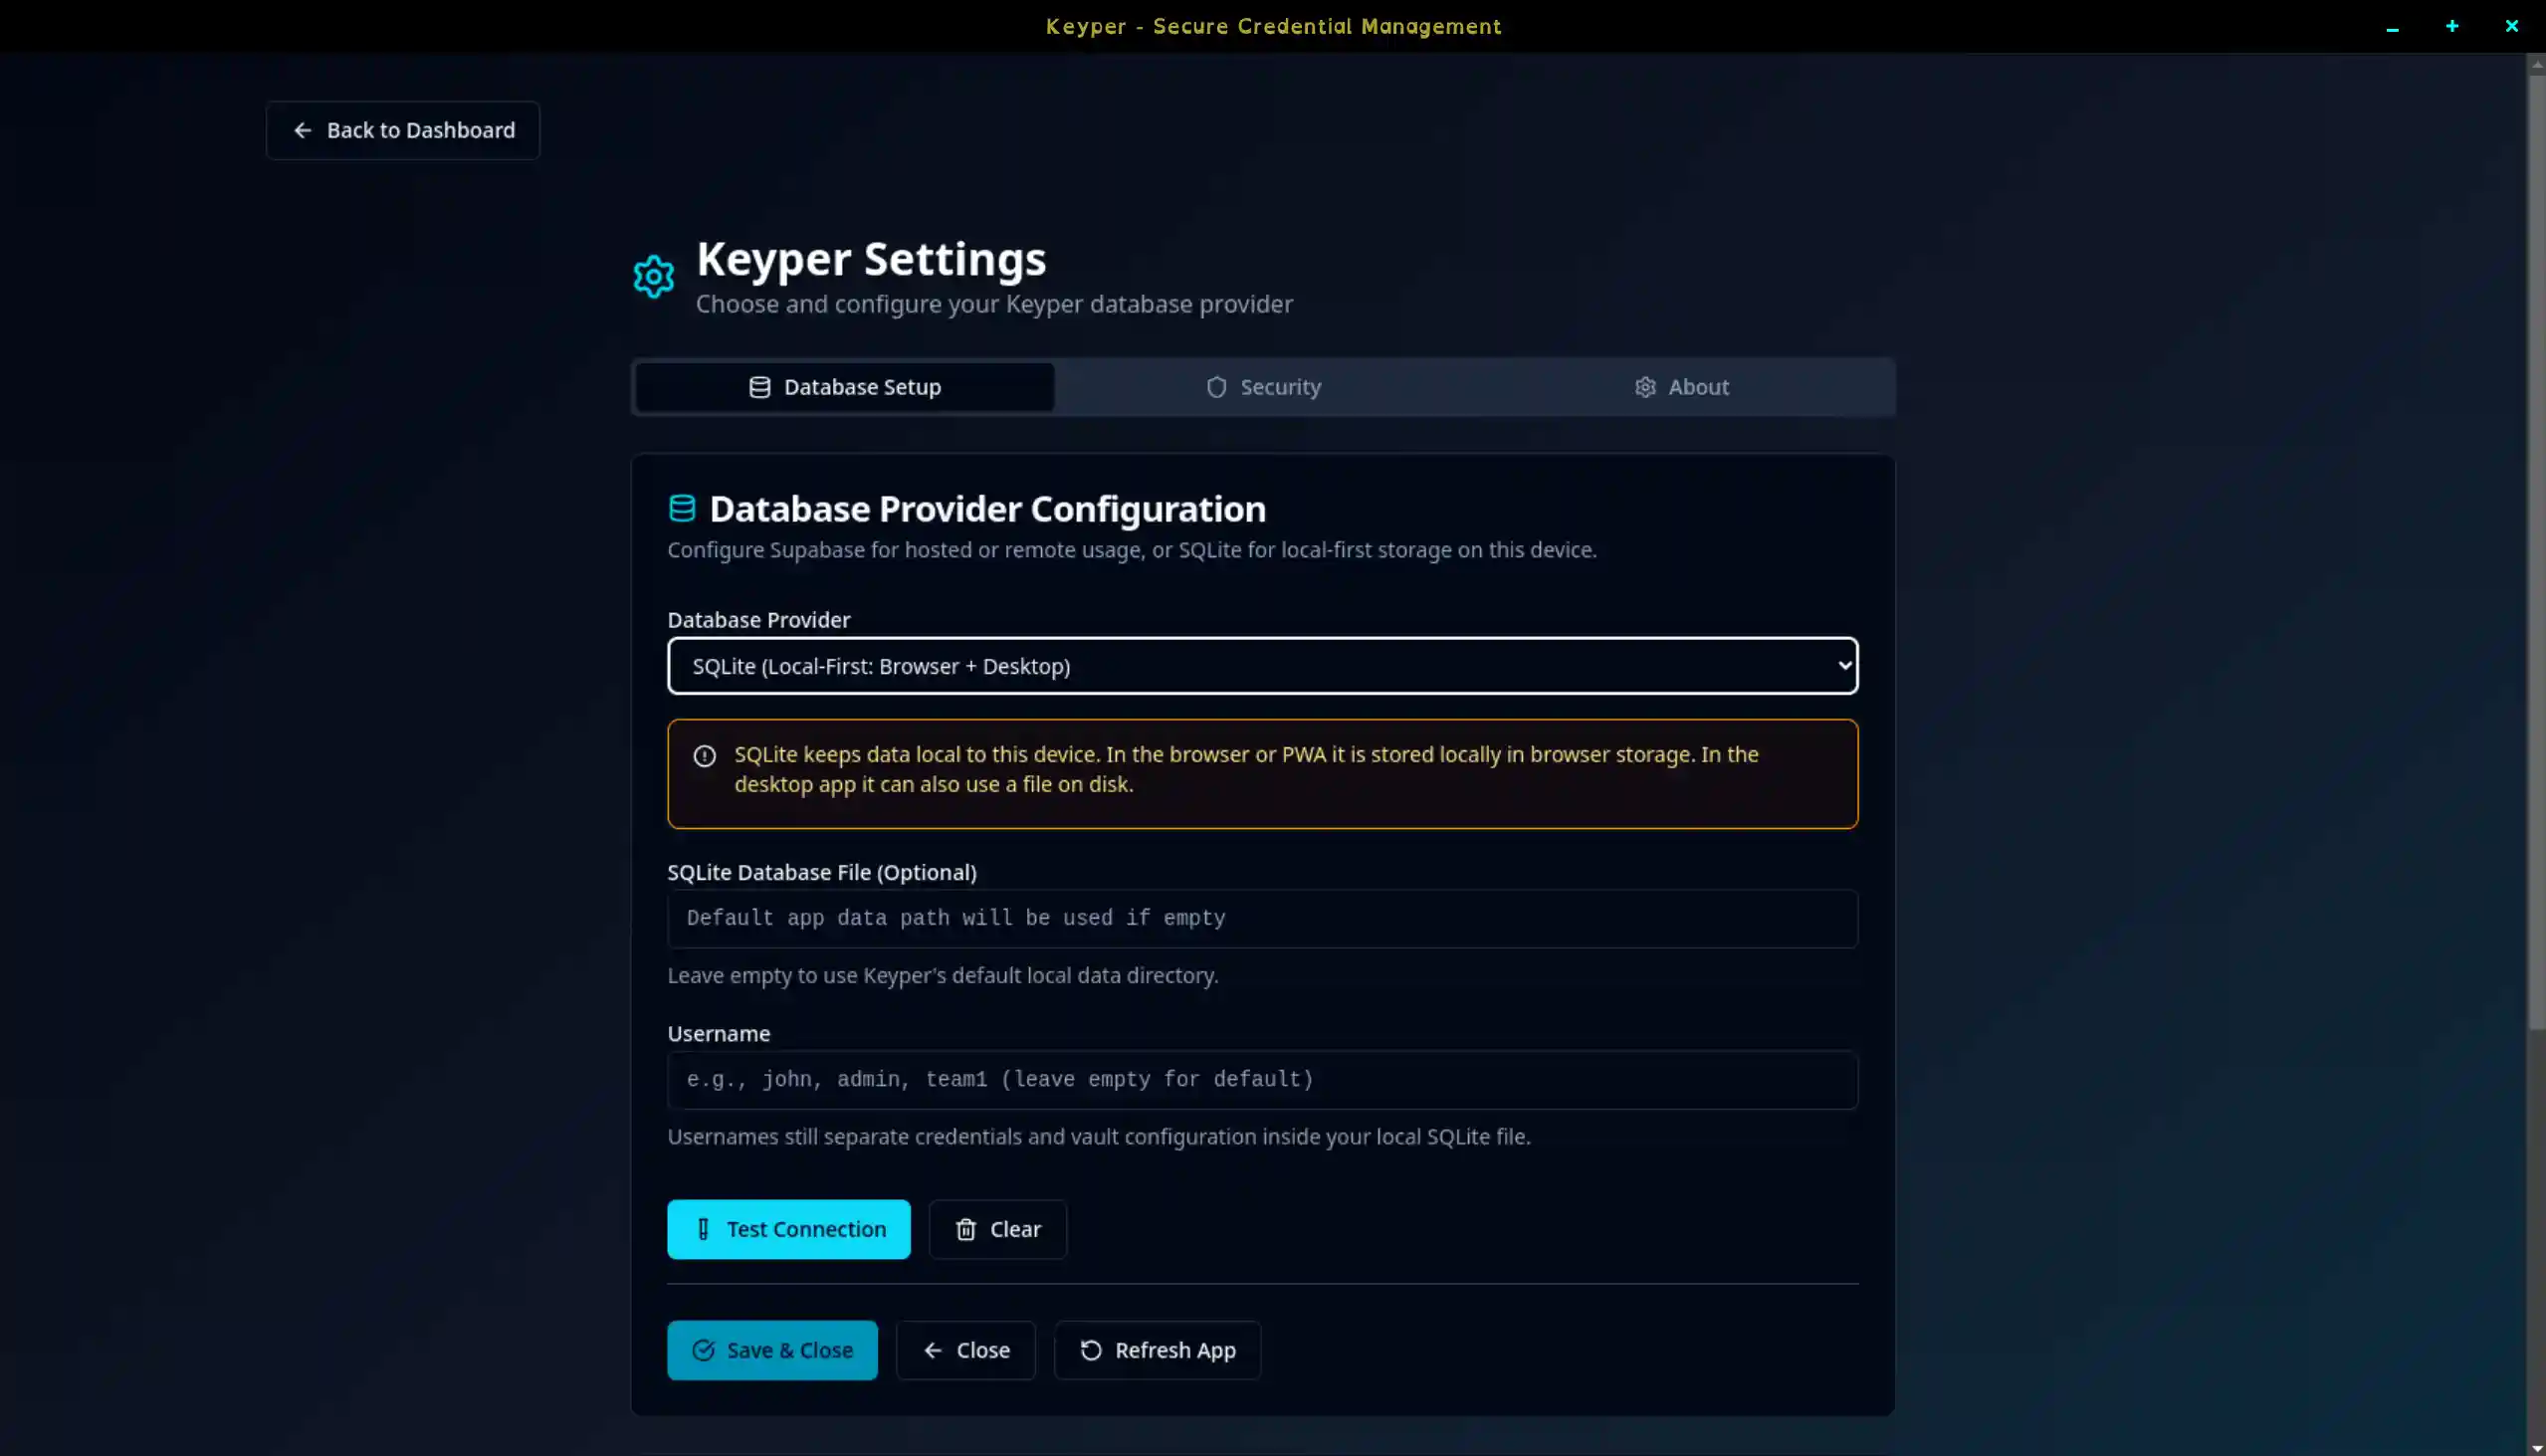Click the refresh icon on Refresh App button
The image size is (2546, 1456).
pyautogui.click(x=1089, y=1350)
